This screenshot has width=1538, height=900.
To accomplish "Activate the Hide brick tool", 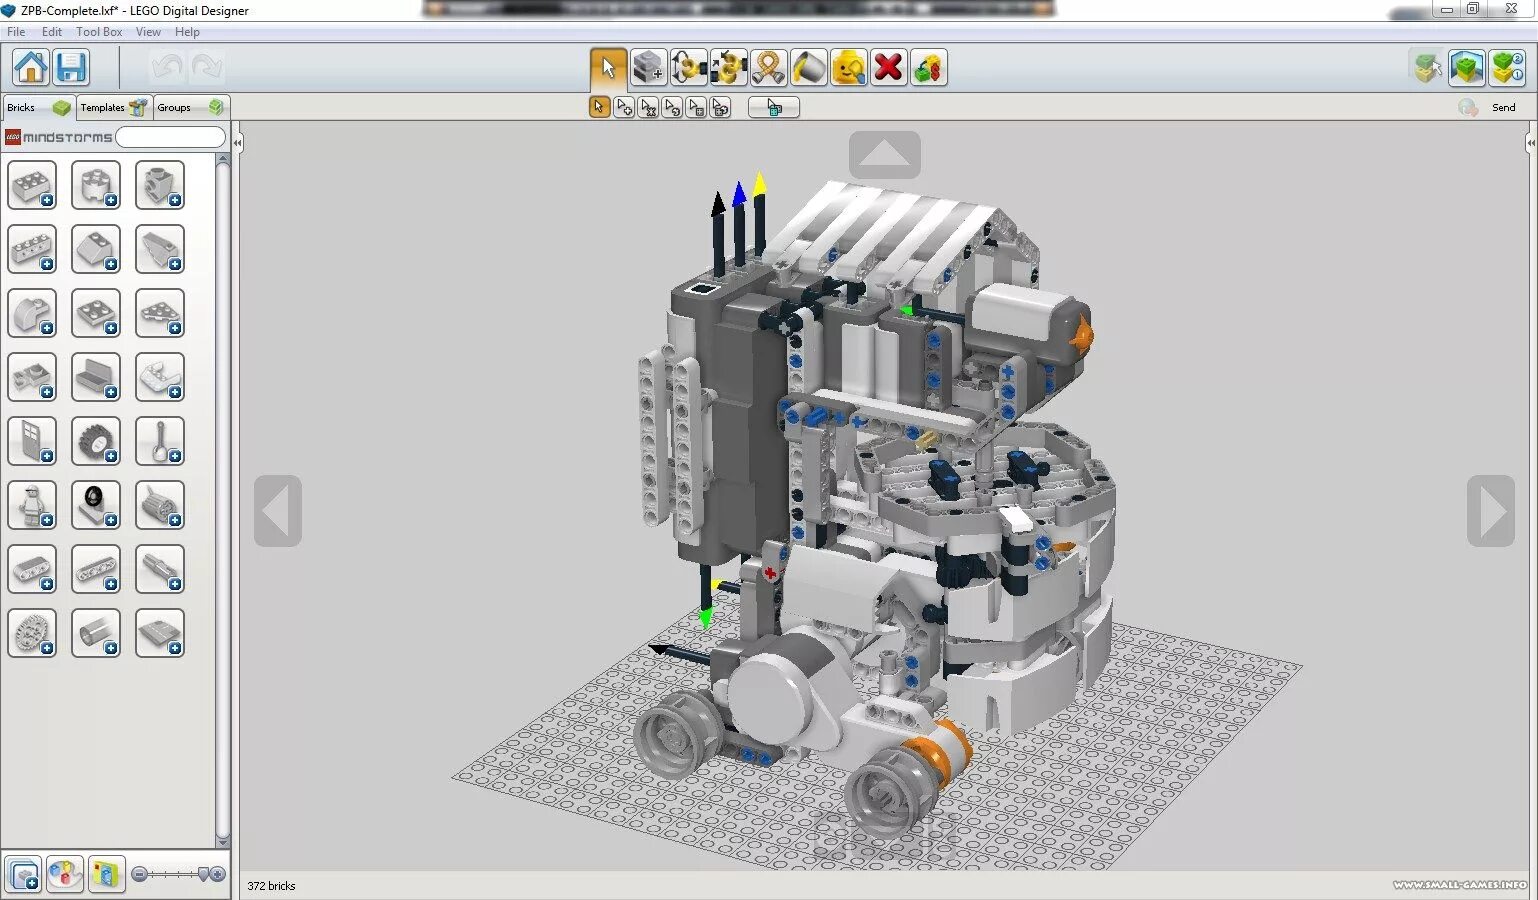I will (x=849, y=68).
